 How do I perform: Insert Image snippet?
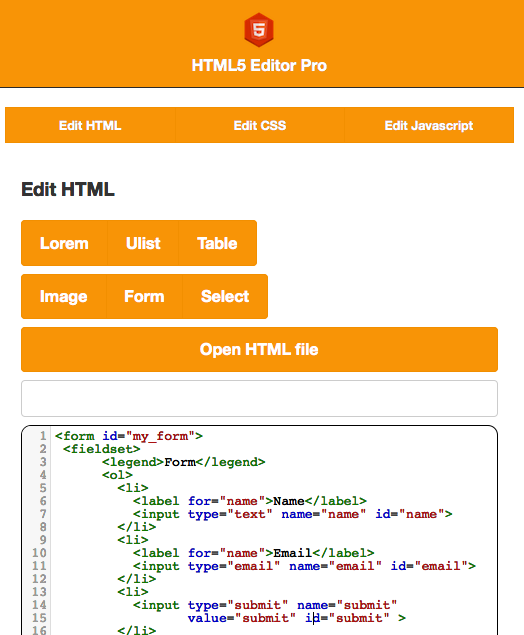click(x=64, y=296)
